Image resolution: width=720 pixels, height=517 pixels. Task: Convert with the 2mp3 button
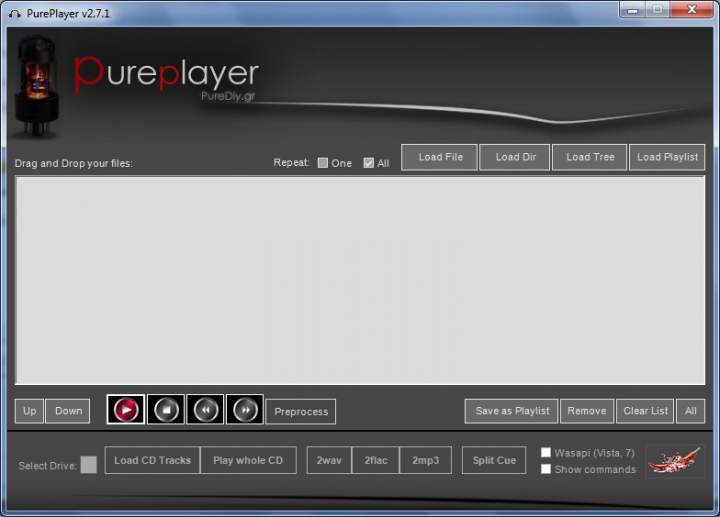click(x=425, y=460)
